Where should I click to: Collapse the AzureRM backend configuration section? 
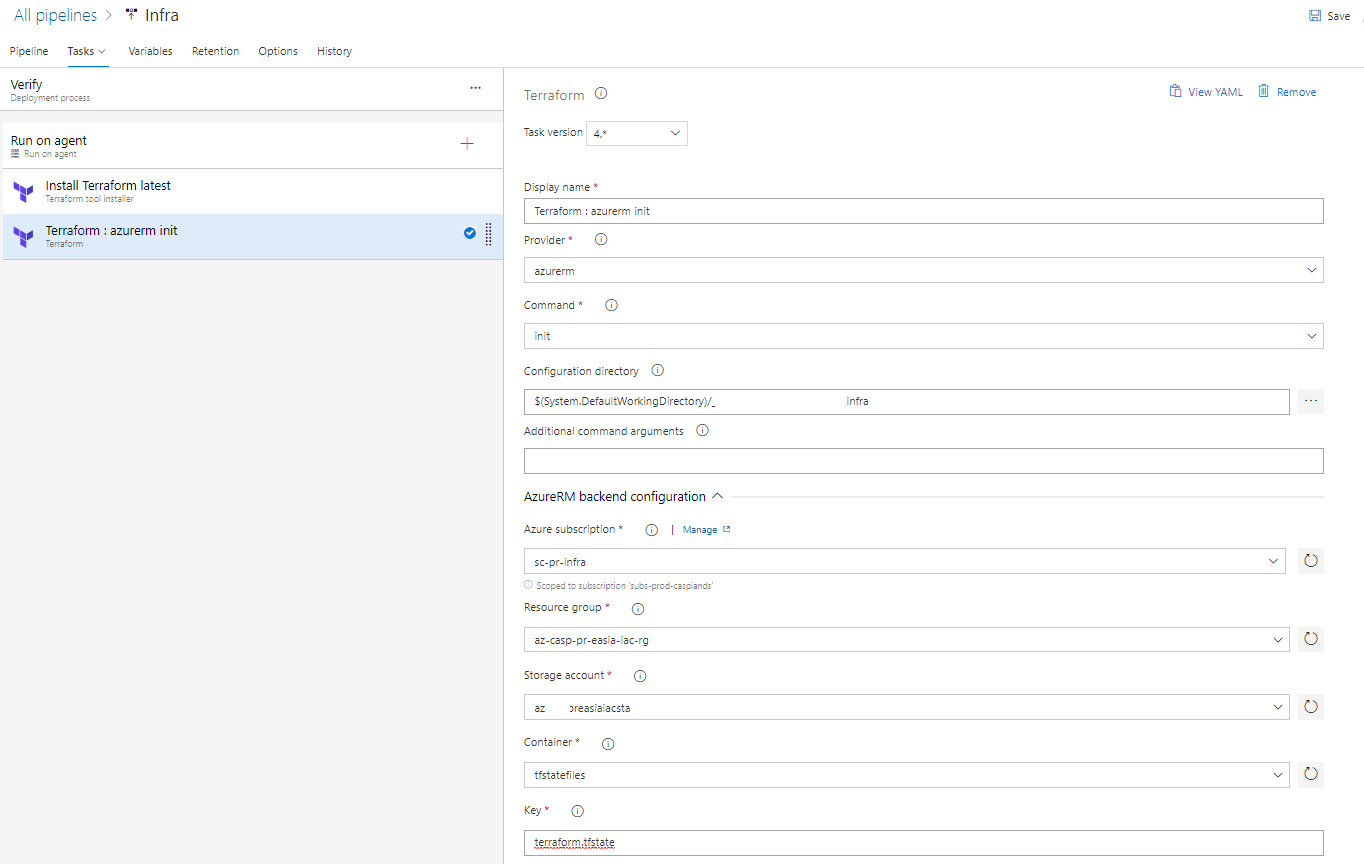(717, 496)
